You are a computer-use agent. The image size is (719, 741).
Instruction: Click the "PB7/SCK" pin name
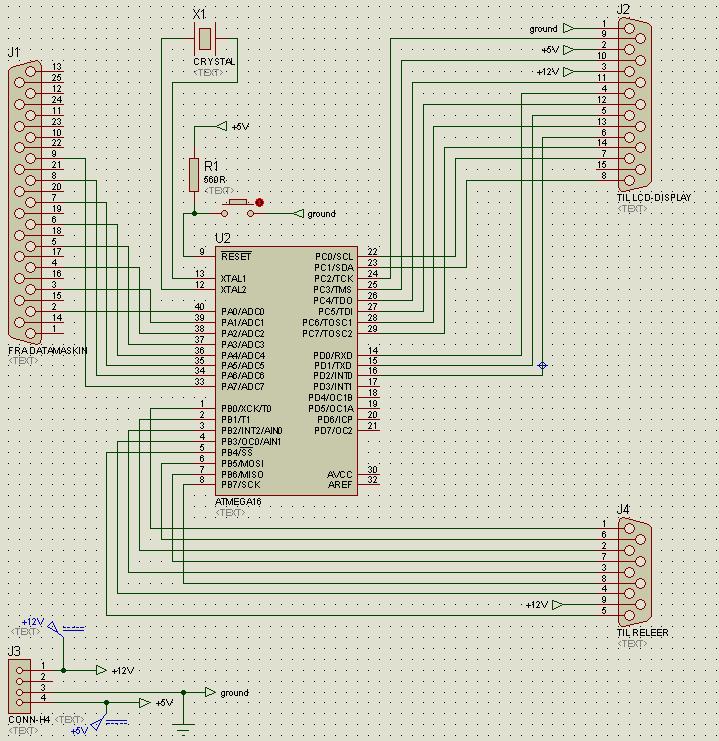tap(241, 484)
